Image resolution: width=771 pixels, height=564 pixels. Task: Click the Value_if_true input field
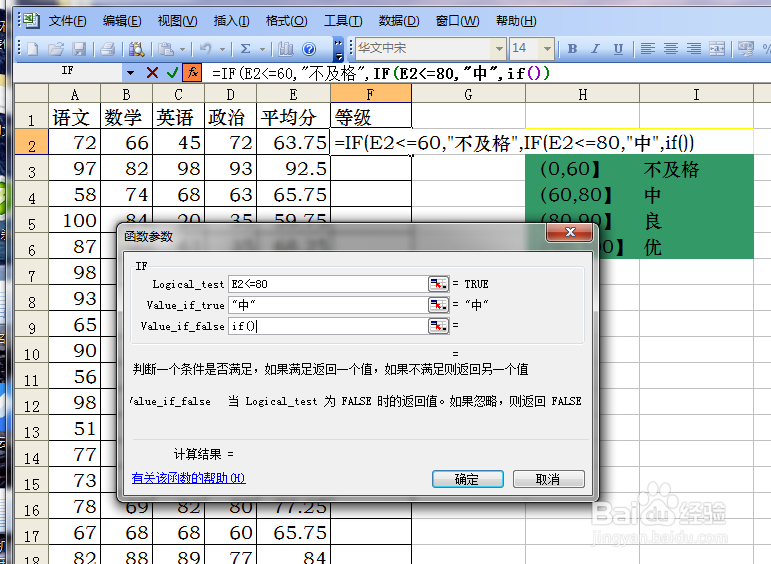(327, 305)
